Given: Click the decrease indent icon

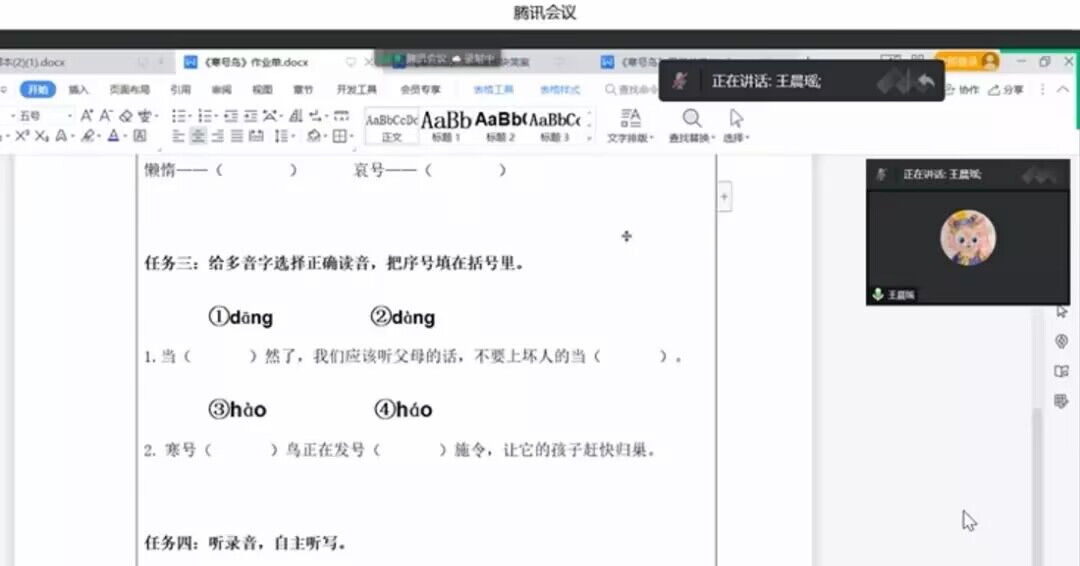Looking at the screenshot, I should [x=231, y=116].
